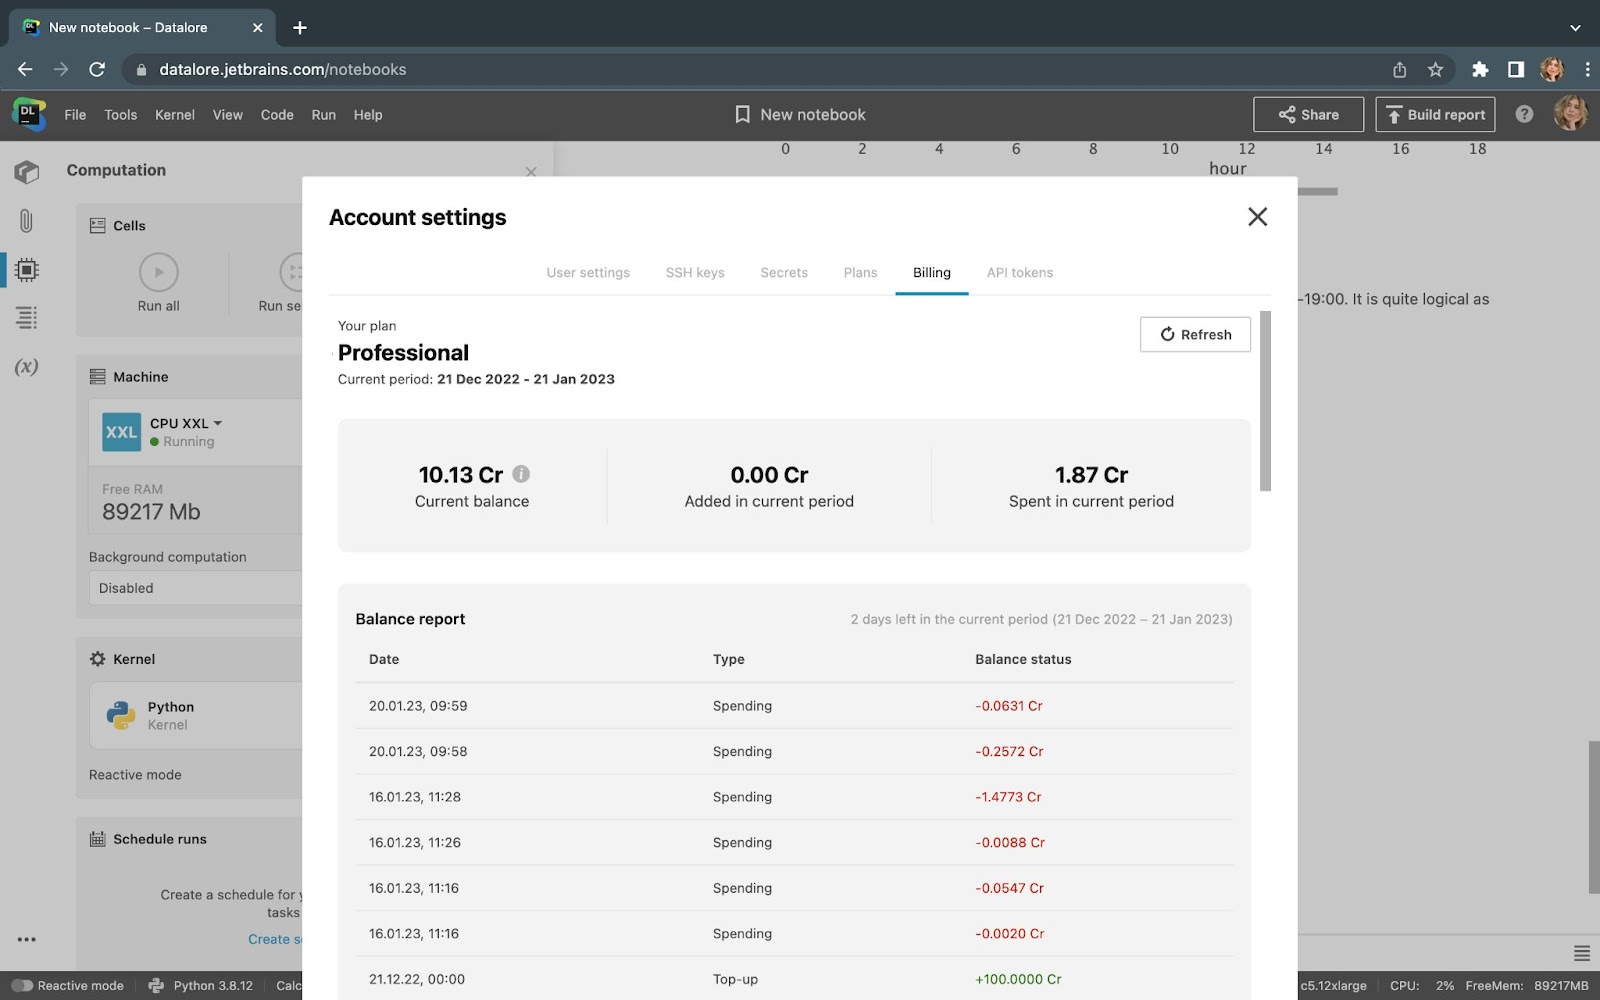Image resolution: width=1600 pixels, height=1000 pixels.
Task: Click Python 3.8.12 in status bar
Action: coord(201,986)
